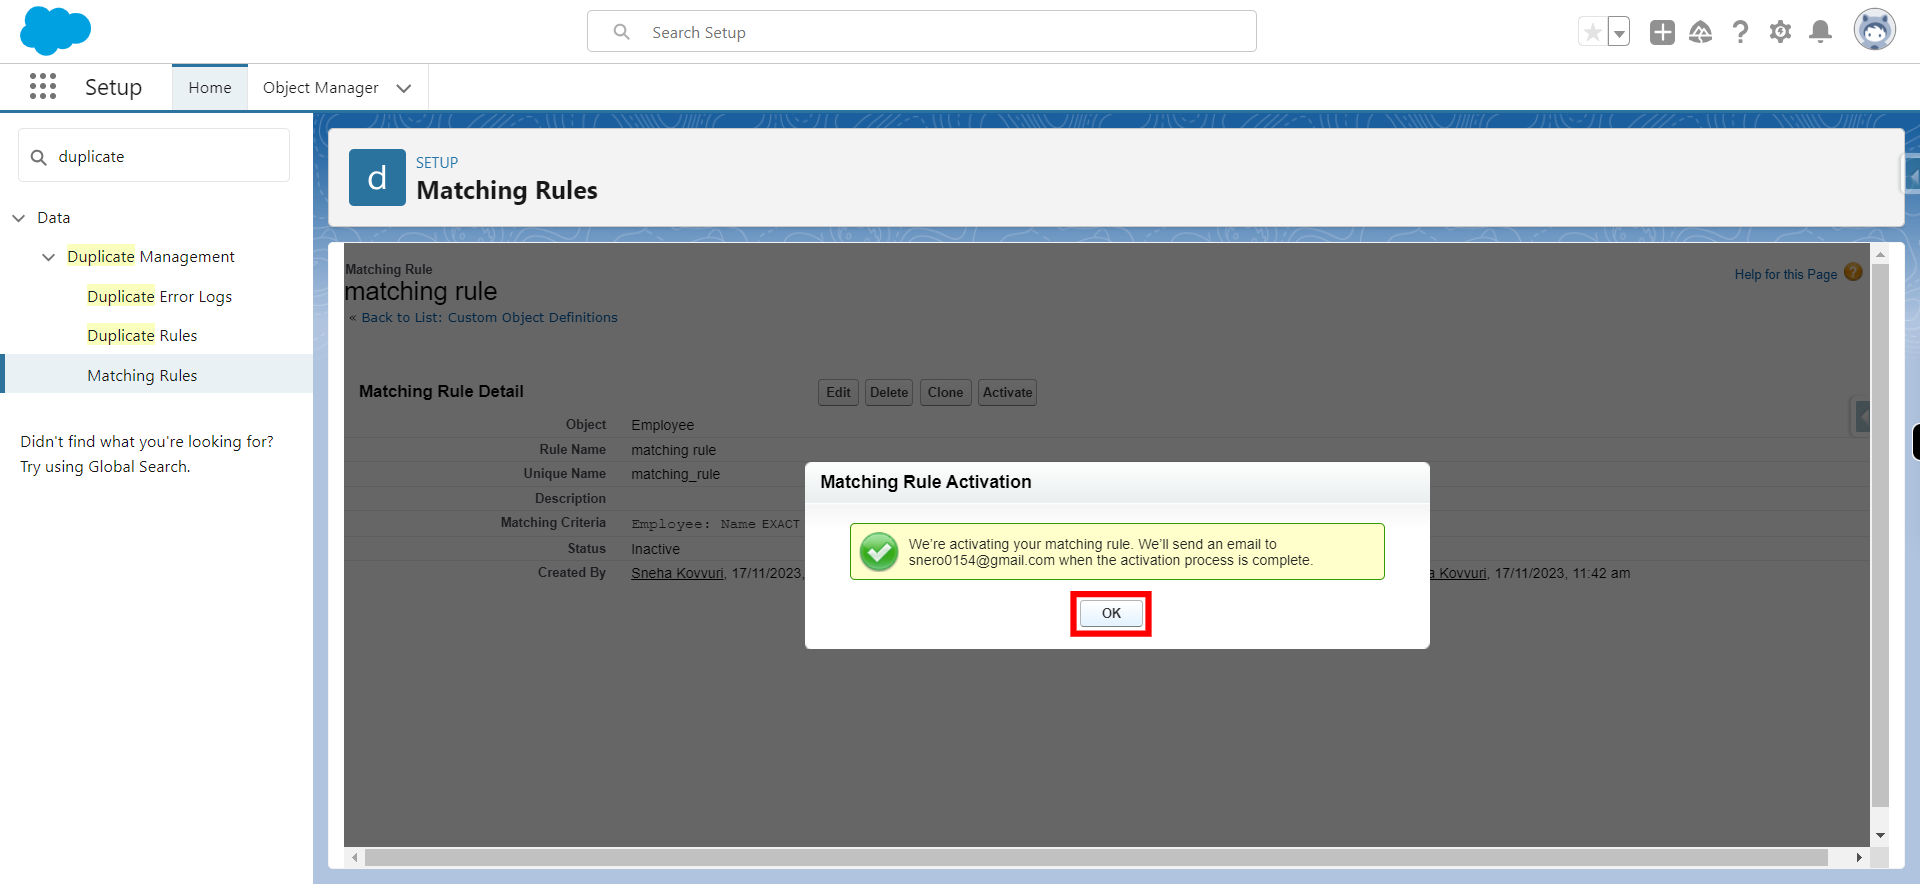Expand the Object Manager tab chevron
Viewport: 1920px width, 884px height.
[404, 88]
